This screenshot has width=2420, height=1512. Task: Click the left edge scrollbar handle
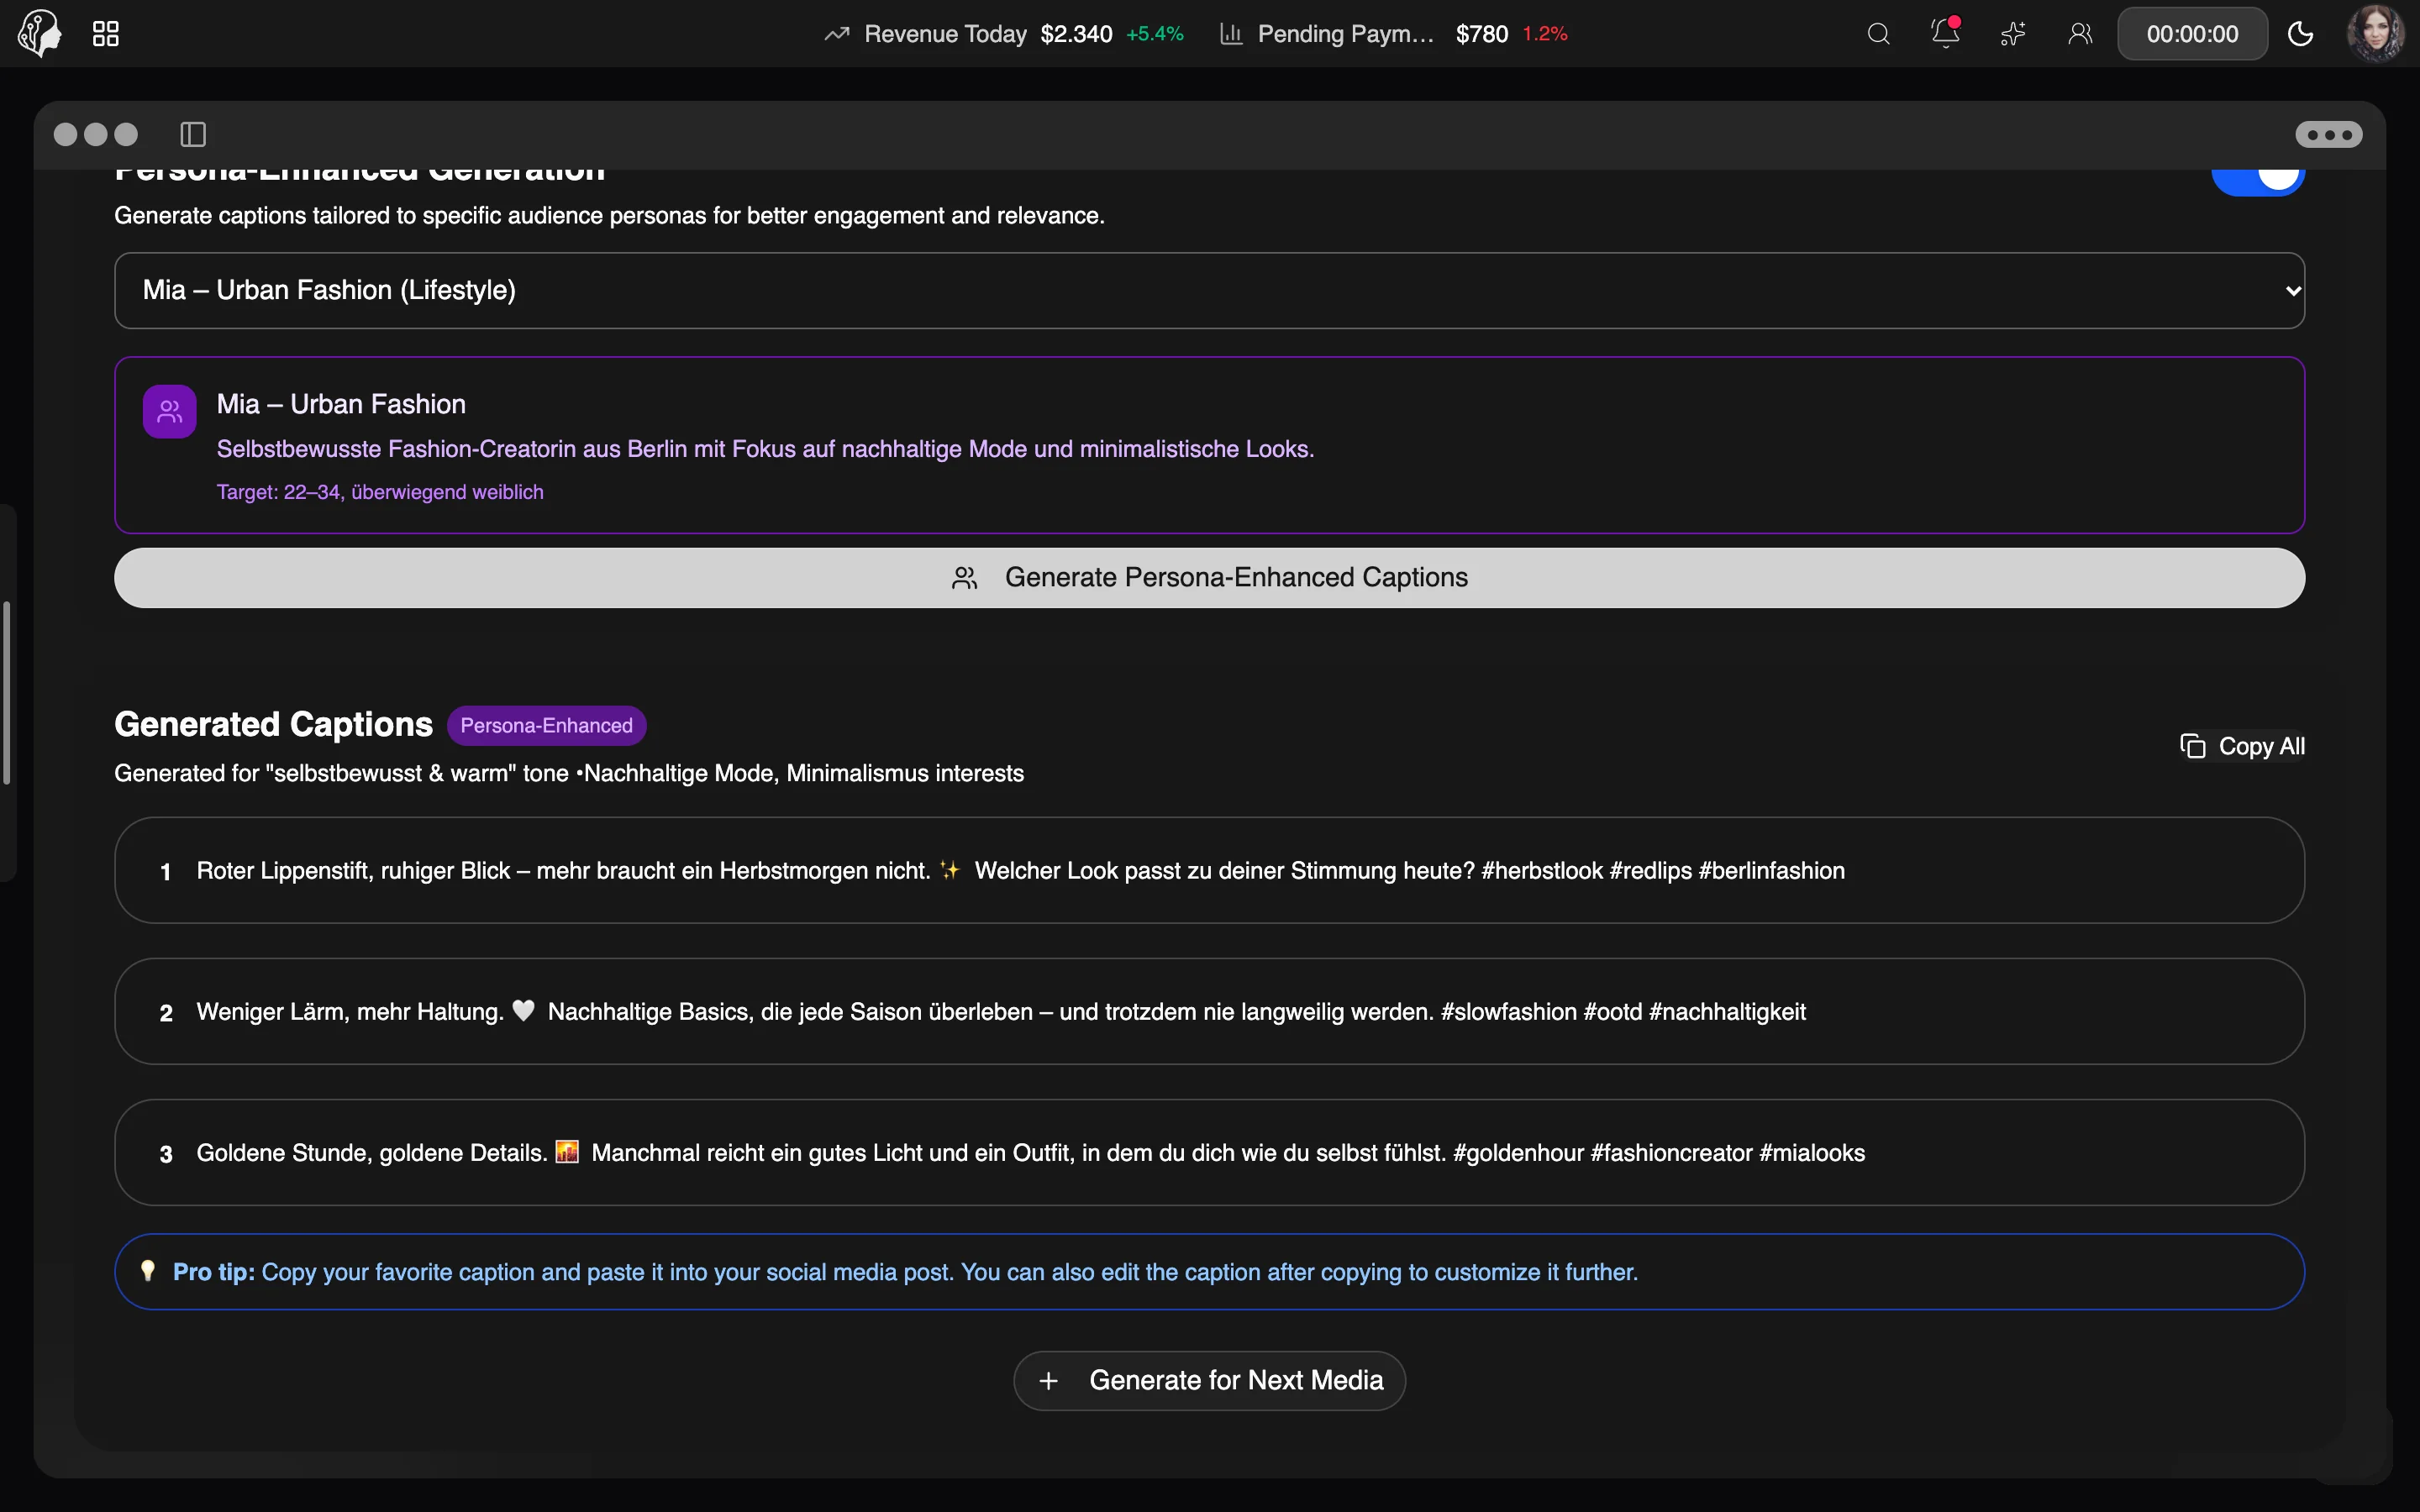coord(6,692)
